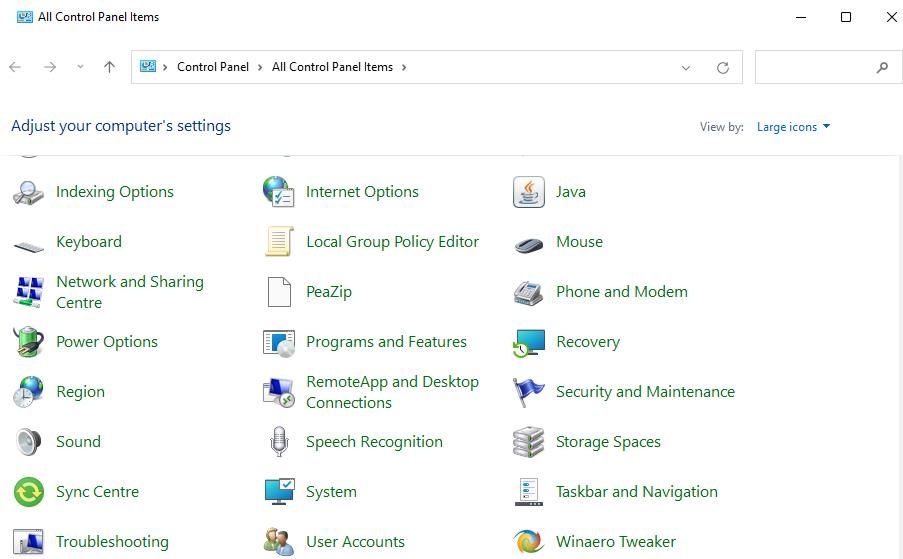
Task: Expand chevron after All Control Panel Items
Action: coord(404,67)
